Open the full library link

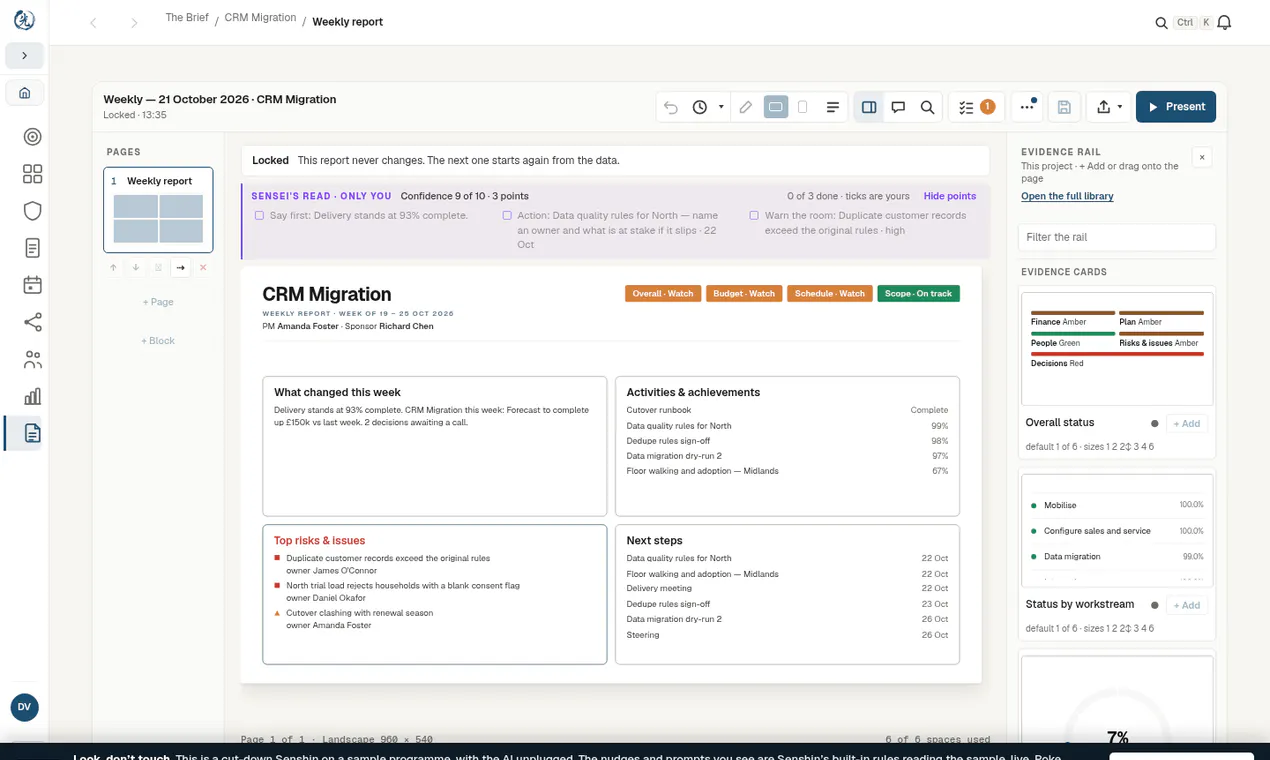tap(1067, 196)
